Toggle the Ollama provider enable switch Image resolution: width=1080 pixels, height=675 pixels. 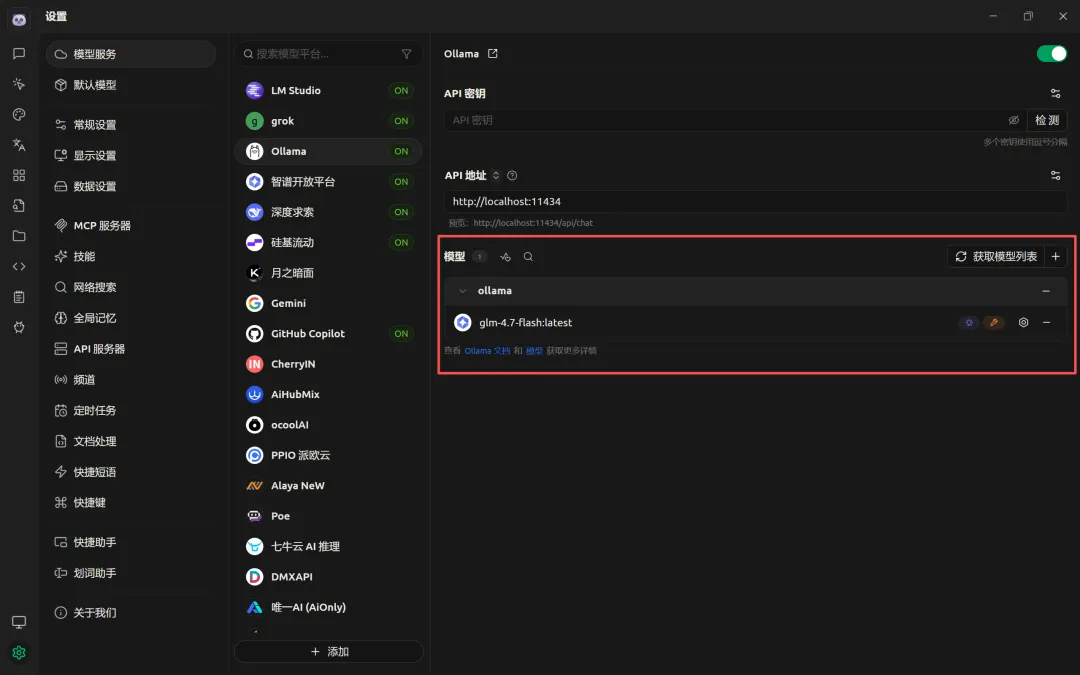click(1051, 54)
